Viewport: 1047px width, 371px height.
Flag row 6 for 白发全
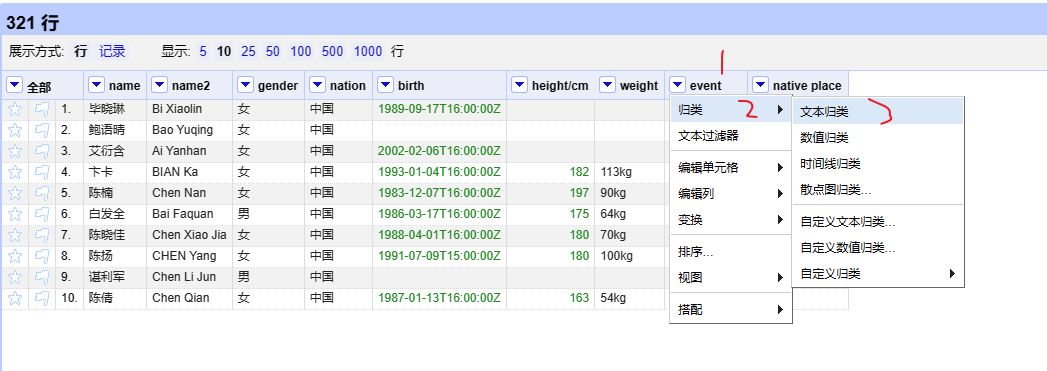[x=42, y=214]
